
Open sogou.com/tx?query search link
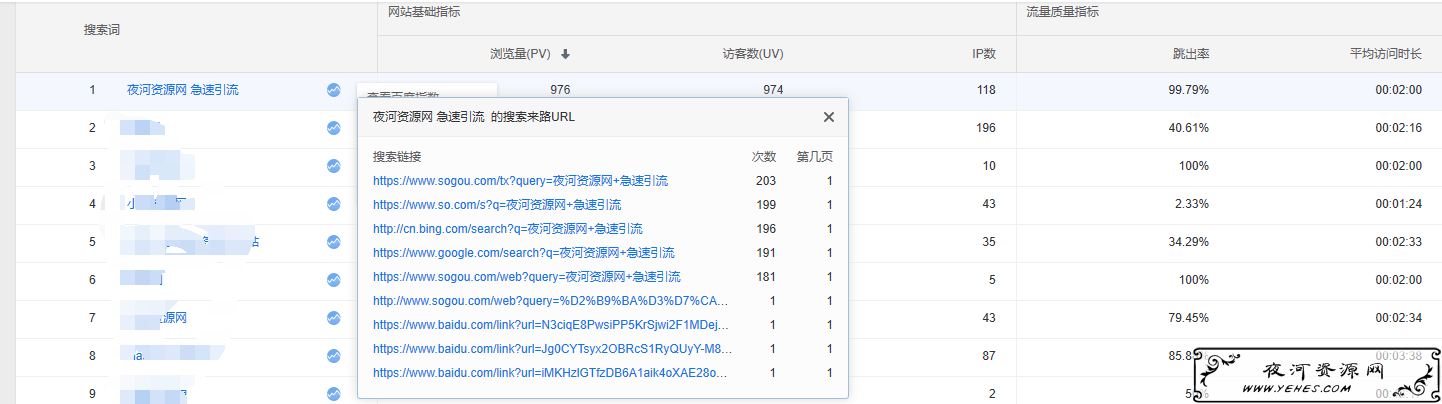tap(520, 181)
